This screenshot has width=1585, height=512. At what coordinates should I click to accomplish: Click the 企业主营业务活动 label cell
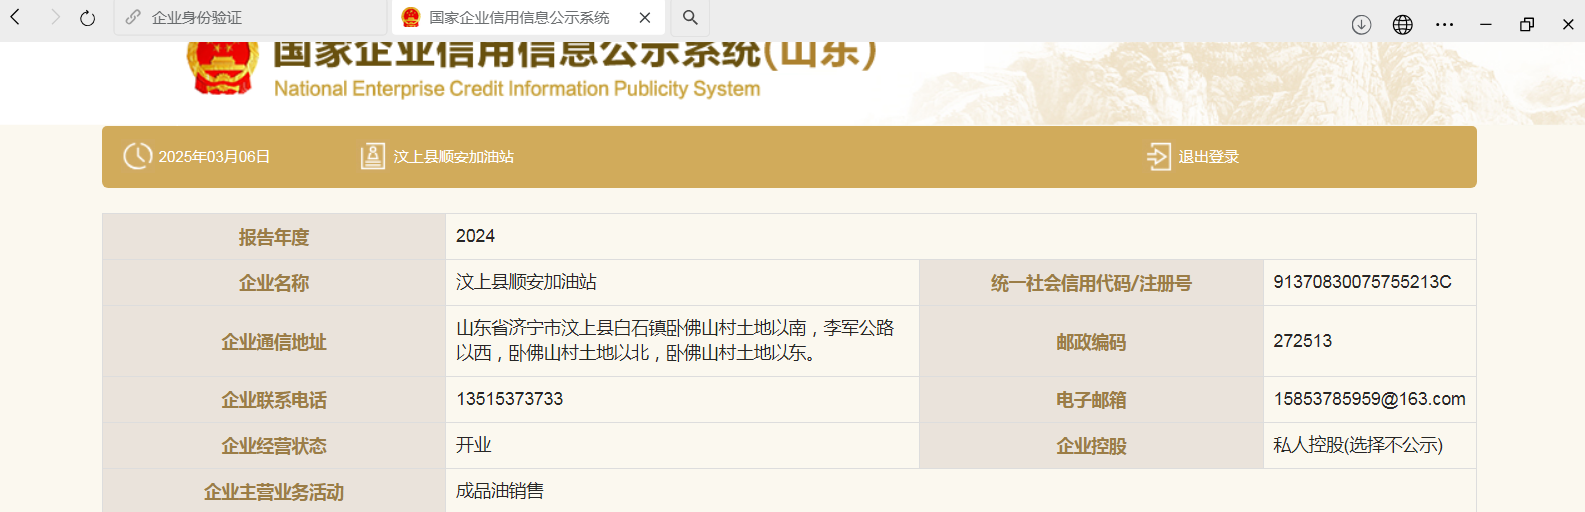click(274, 491)
